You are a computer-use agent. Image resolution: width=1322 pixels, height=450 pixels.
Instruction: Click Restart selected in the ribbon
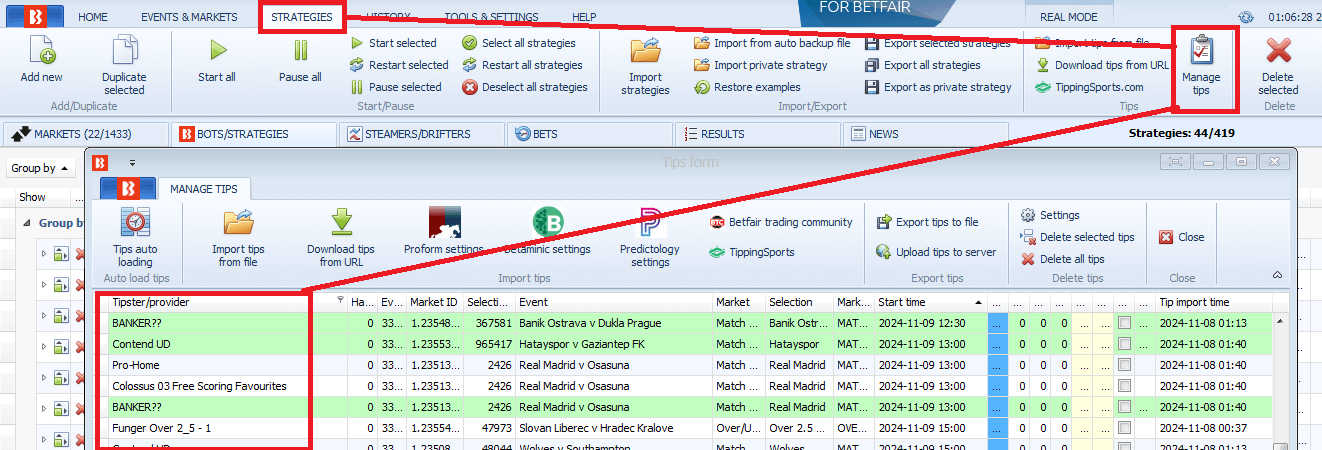[399, 65]
